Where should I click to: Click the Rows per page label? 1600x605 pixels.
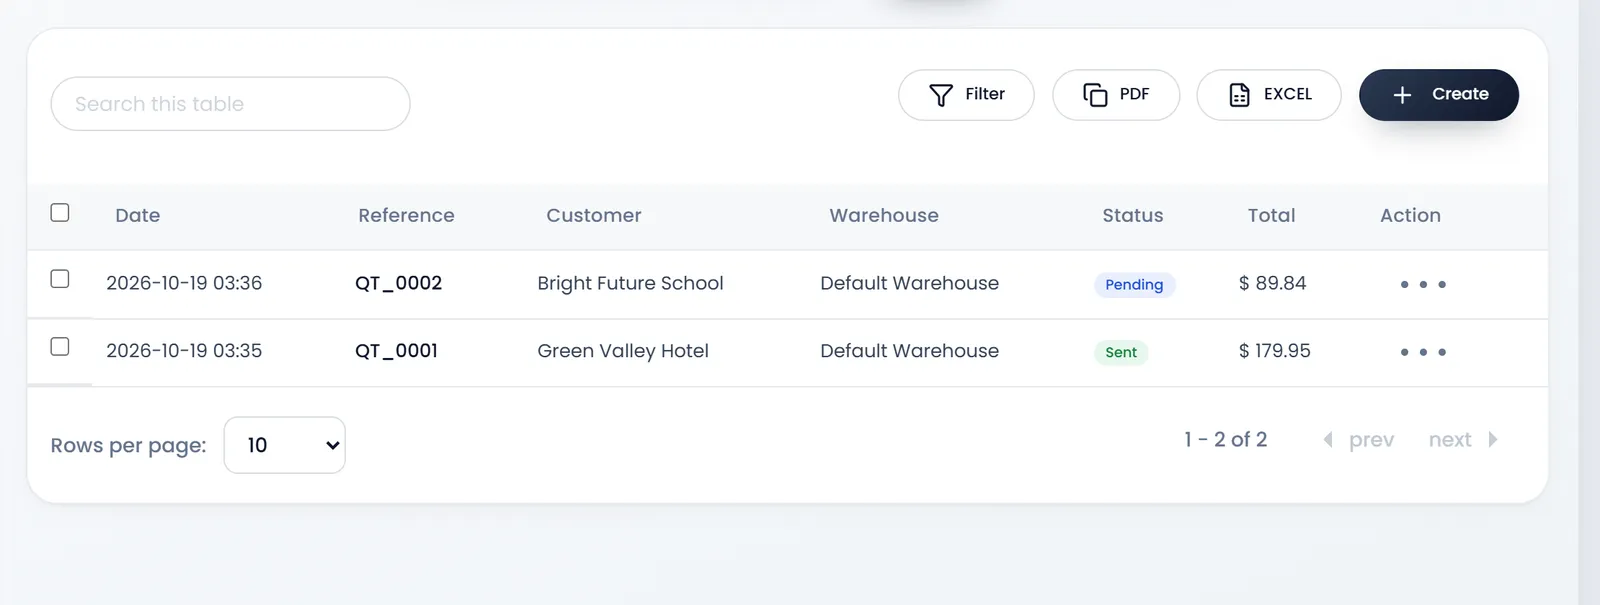[128, 446]
